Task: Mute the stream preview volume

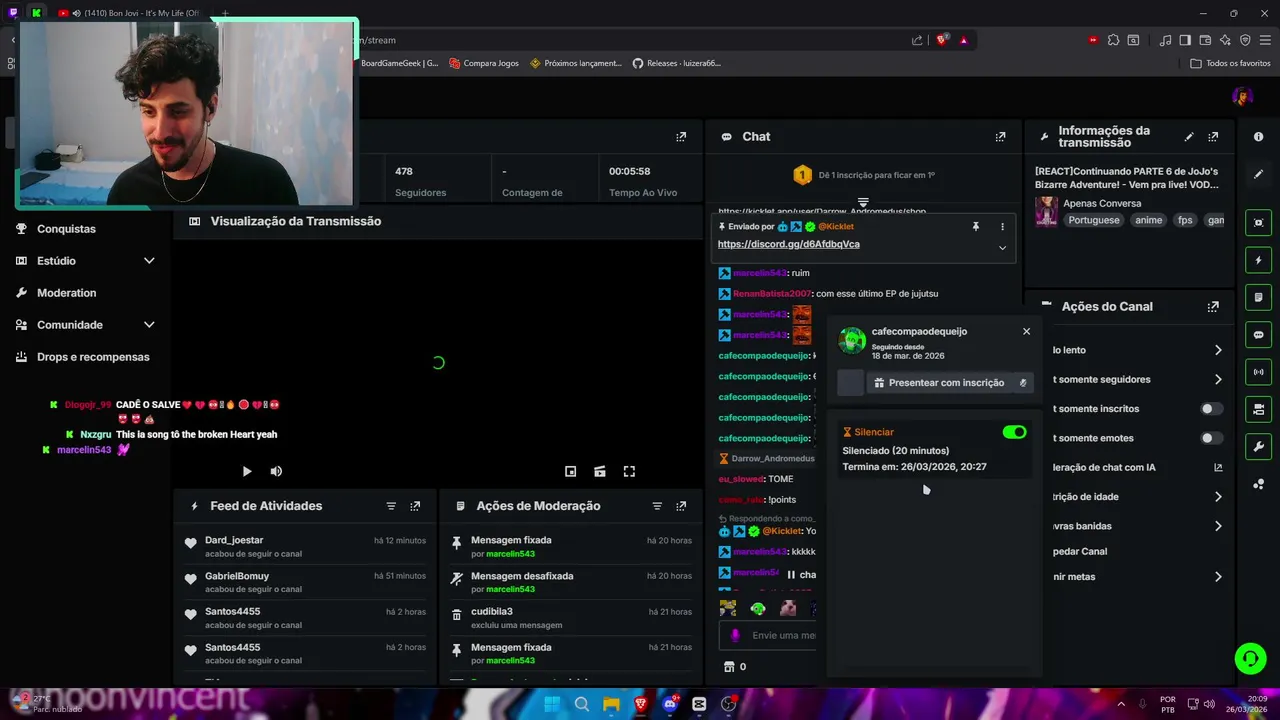Action: click(x=276, y=471)
